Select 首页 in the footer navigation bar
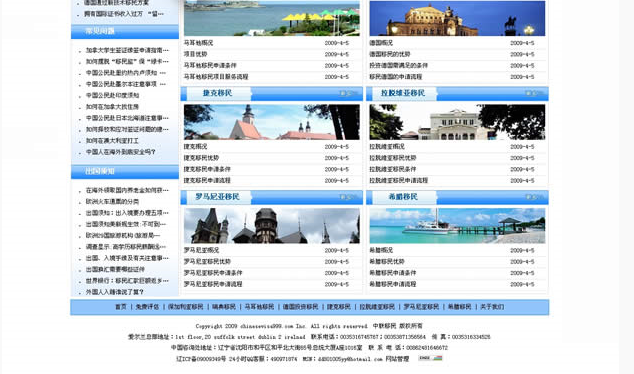Image resolution: width=634 pixels, height=374 pixels. tap(121, 307)
